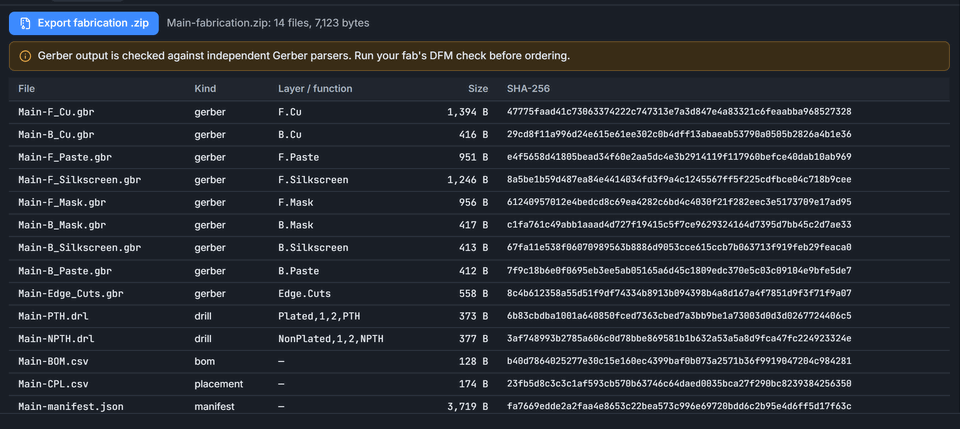The width and height of the screenshot is (960, 429).
Task: Click the info icon in the Gerber warning banner
Action: click(25, 56)
